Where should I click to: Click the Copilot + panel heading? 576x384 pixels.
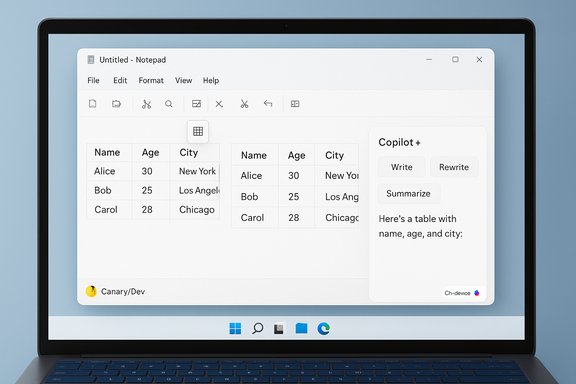click(399, 142)
